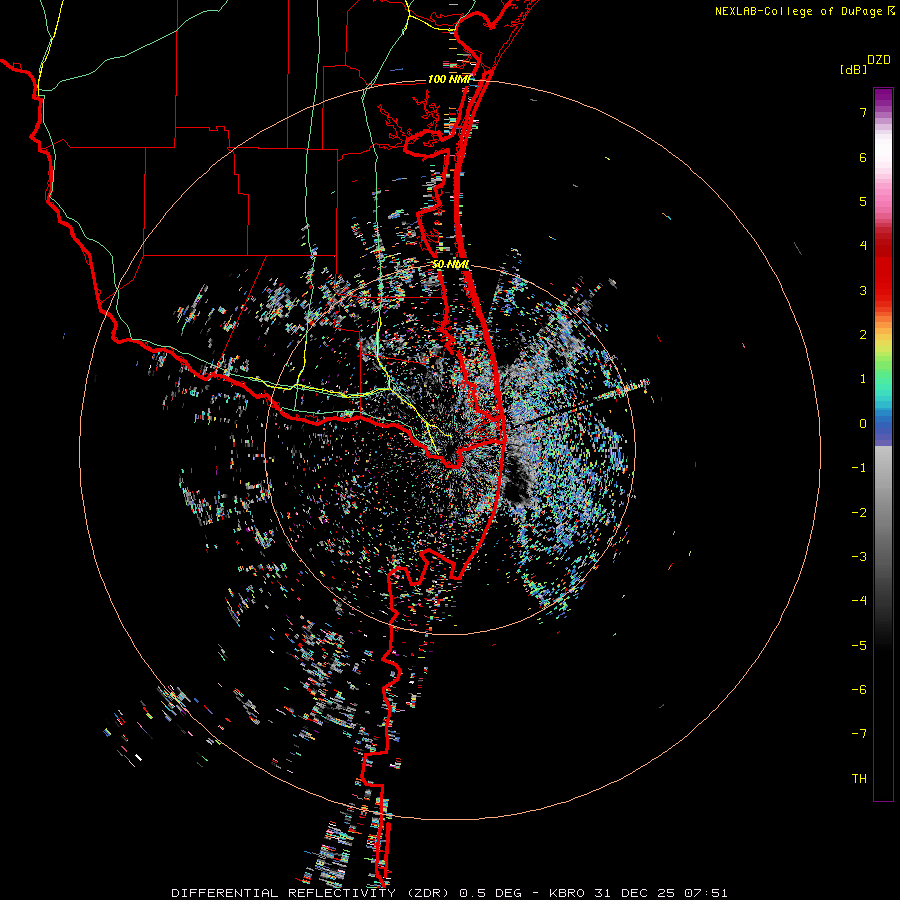Click the purple top of the color bar
This screenshot has width=900, height=900.
[x=883, y=99]
